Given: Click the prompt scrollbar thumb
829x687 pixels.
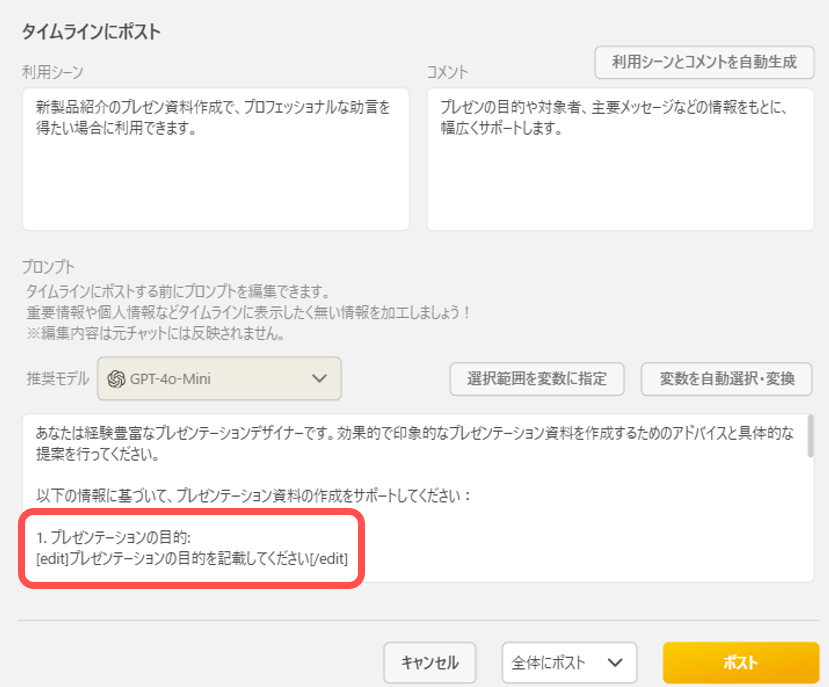Looking at the screenshot, I should pyautogui.click(x=809, y=437).
